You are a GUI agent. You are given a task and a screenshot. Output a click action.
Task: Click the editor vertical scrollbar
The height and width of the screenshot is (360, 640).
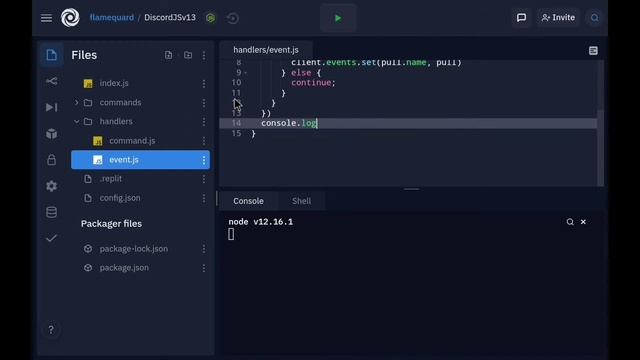600,147
